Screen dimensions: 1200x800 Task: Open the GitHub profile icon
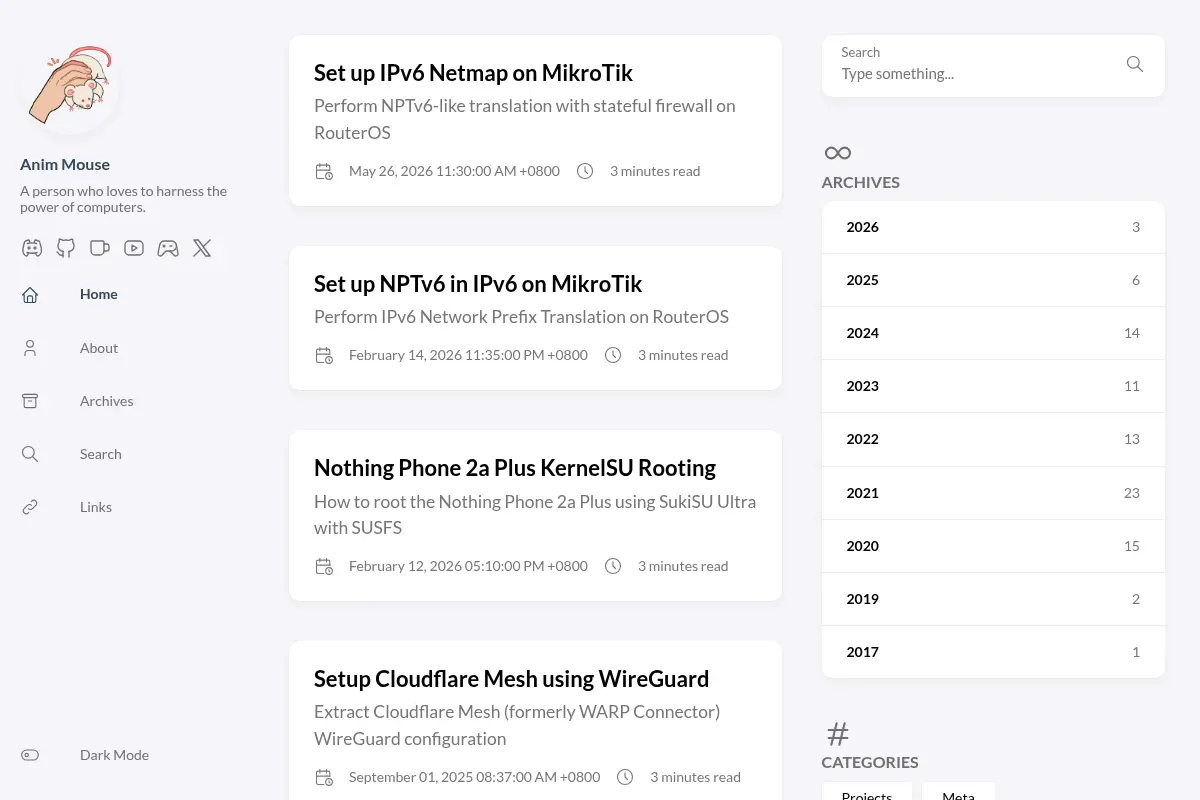[66, 248]
